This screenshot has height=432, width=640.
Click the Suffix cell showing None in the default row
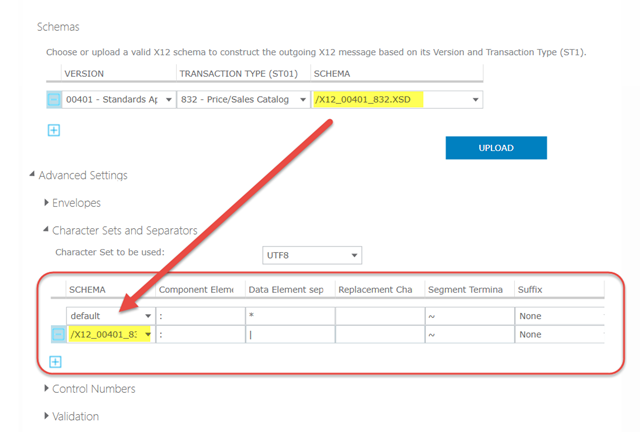click(x=556, y=315)
